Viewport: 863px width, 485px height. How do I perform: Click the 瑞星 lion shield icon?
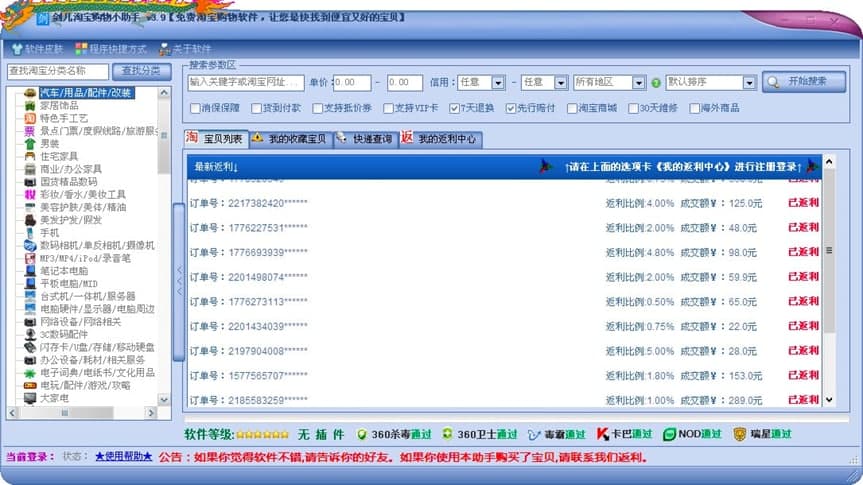point(740,434)
